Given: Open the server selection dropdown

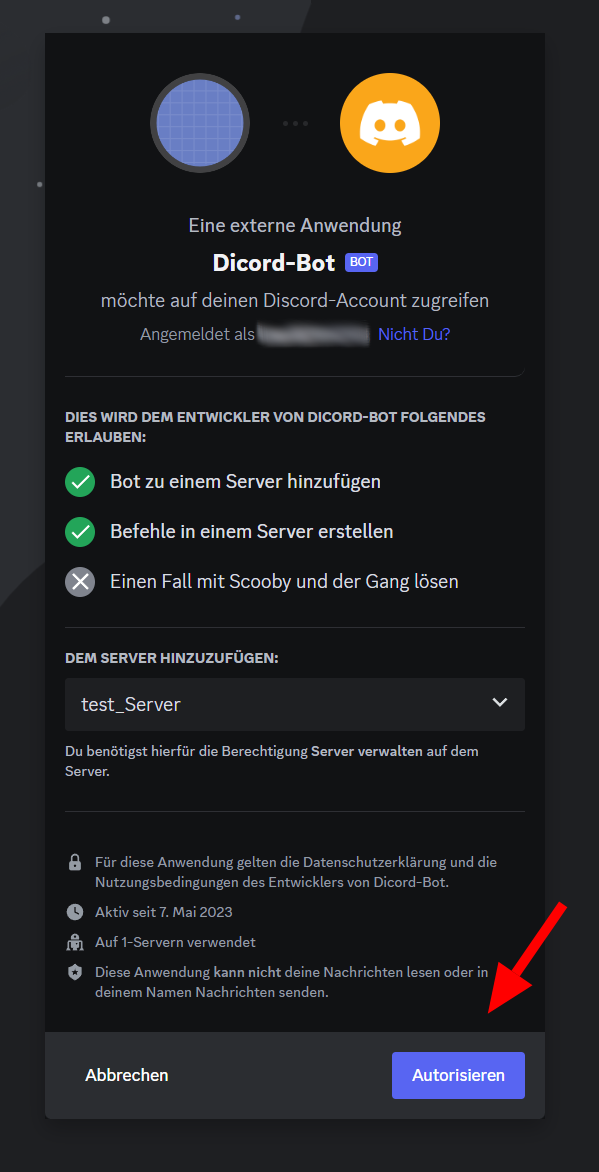Looking at the screenshot, I should 294,704.
